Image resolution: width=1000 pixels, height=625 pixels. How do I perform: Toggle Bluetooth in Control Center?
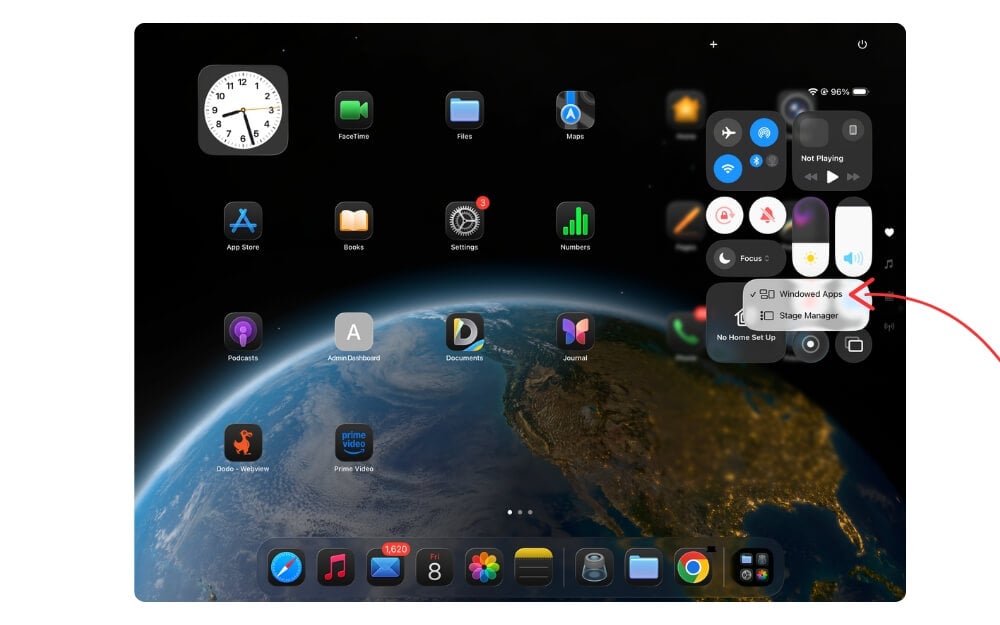tap(756, 161)
